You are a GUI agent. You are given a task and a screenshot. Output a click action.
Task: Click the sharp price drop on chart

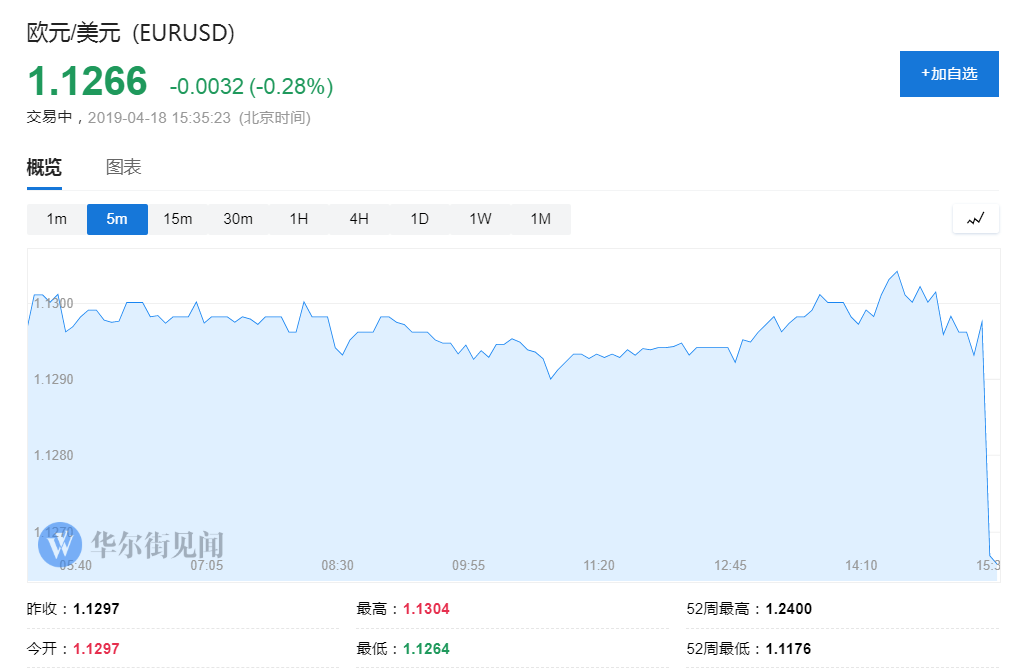click(987, 450)
